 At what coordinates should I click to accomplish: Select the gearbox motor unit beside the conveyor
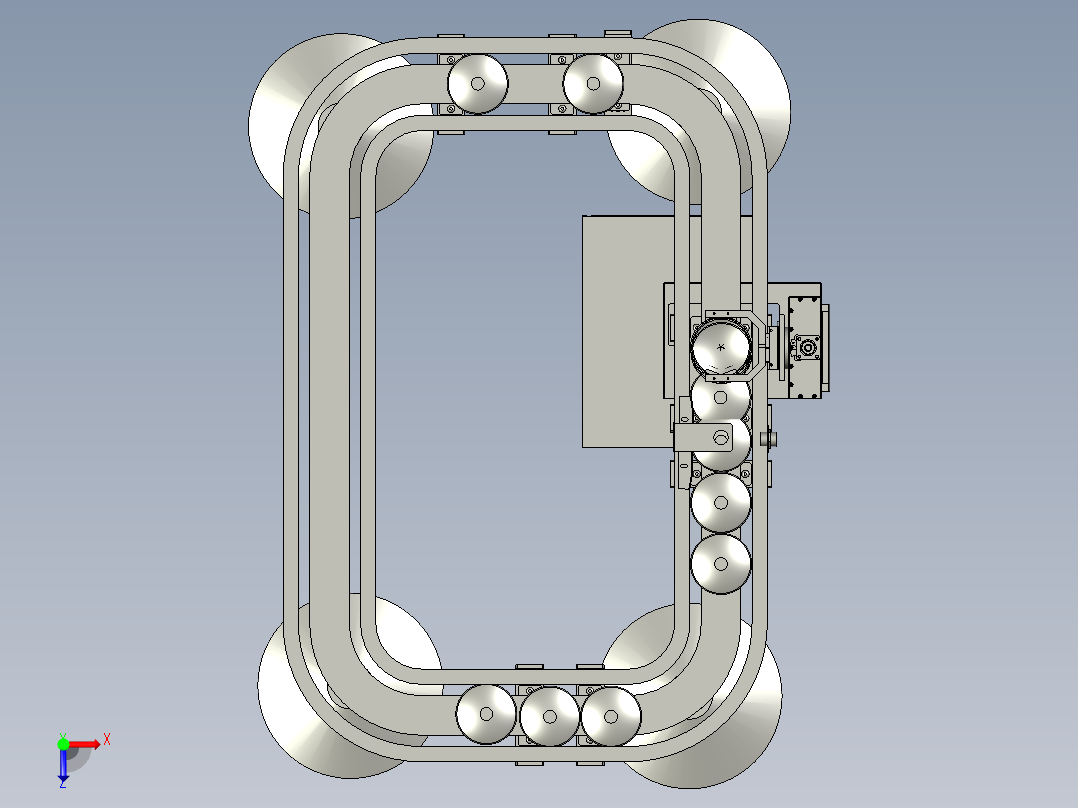[807, 347]
